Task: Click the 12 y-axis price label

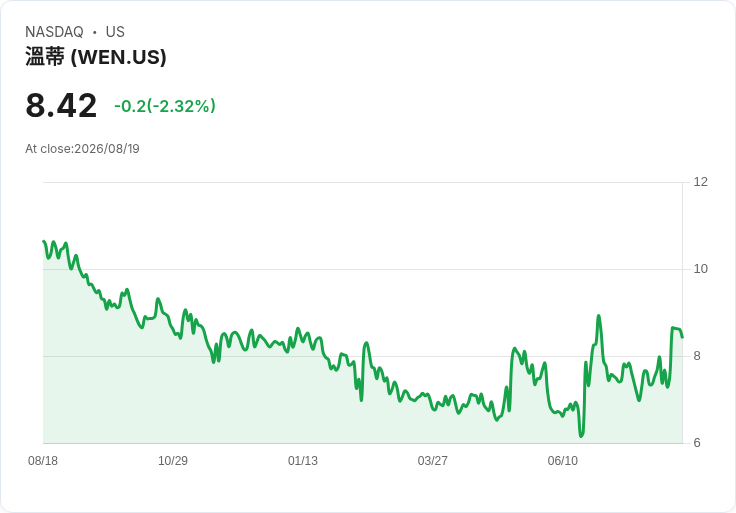Action: [x=700, y=182]
